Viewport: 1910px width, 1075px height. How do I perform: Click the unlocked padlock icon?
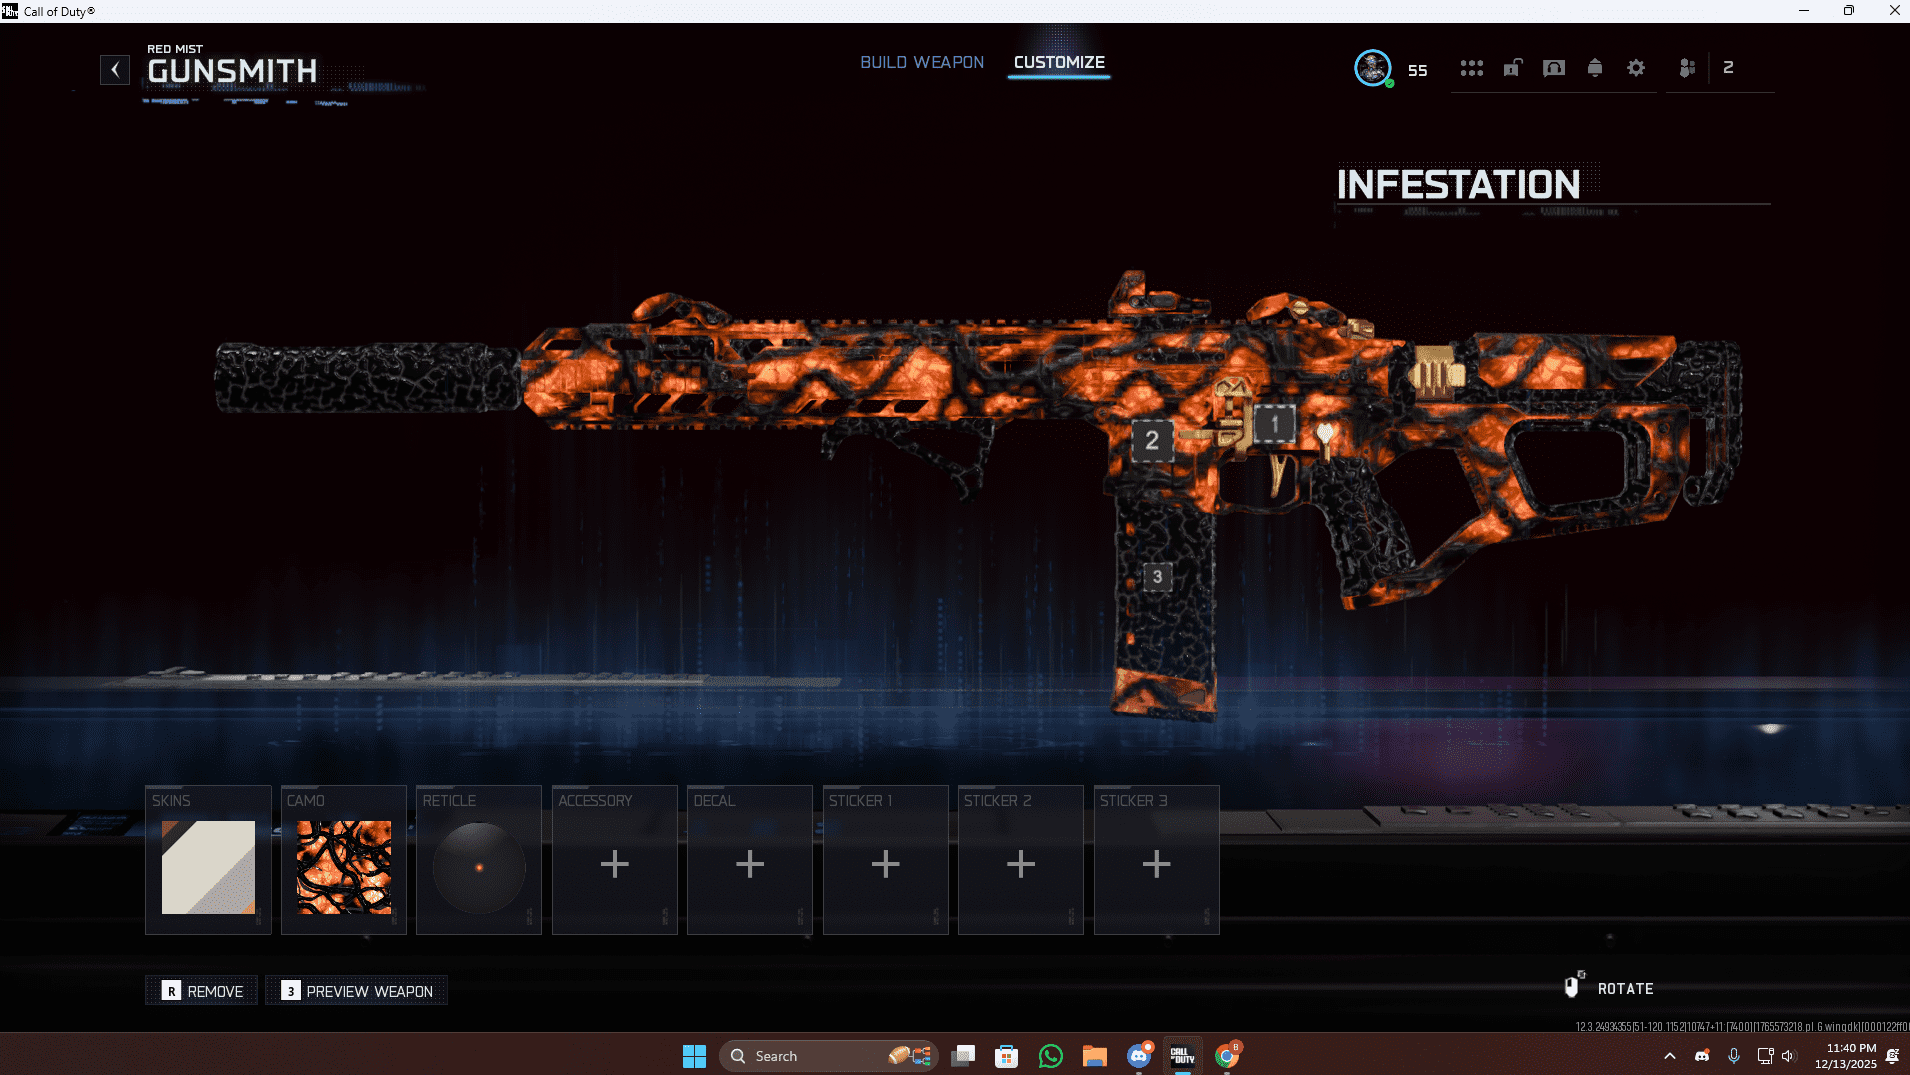(x=1512, y=68)
